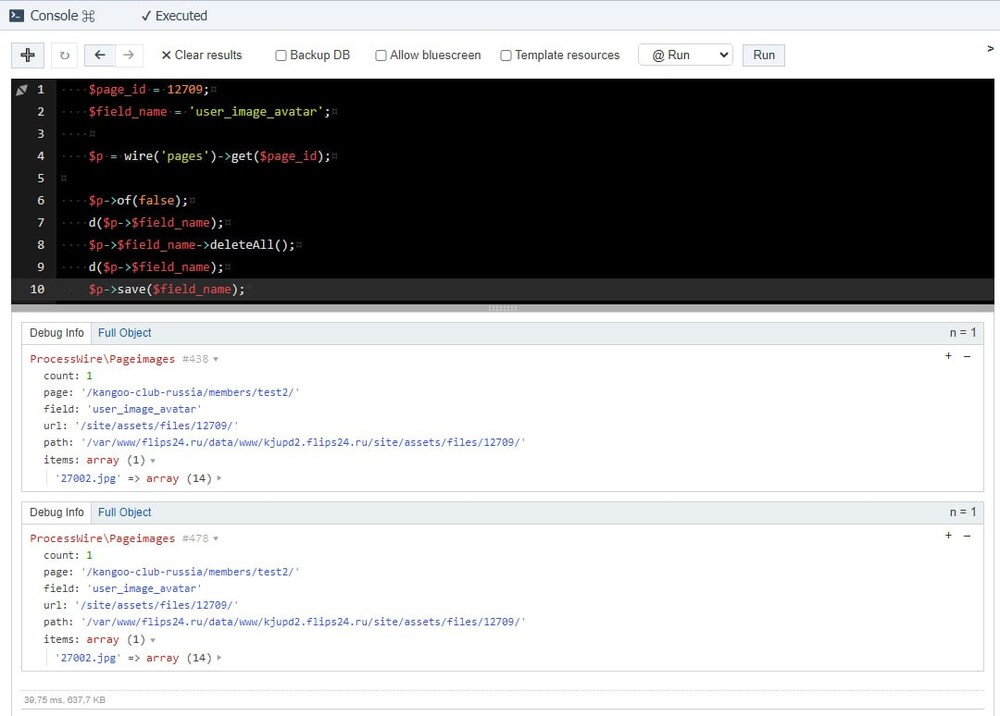
Task: Select Debug Info tab in second result
Action: pos(57,513)
